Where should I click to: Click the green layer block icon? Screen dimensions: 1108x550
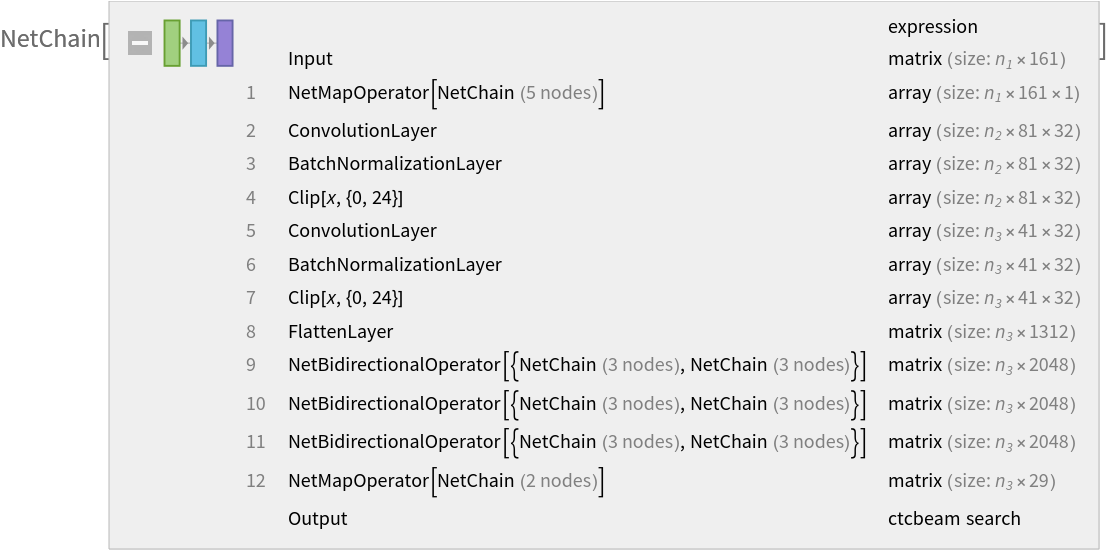coord(172,43)
